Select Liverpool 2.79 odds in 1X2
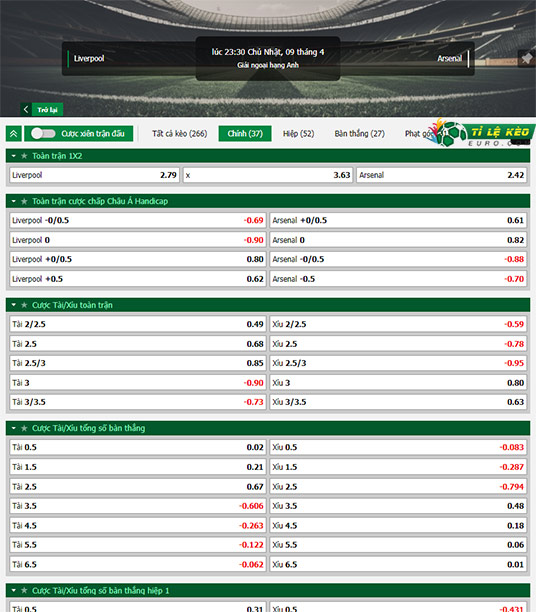536x612 pixels. coord(94,175)
